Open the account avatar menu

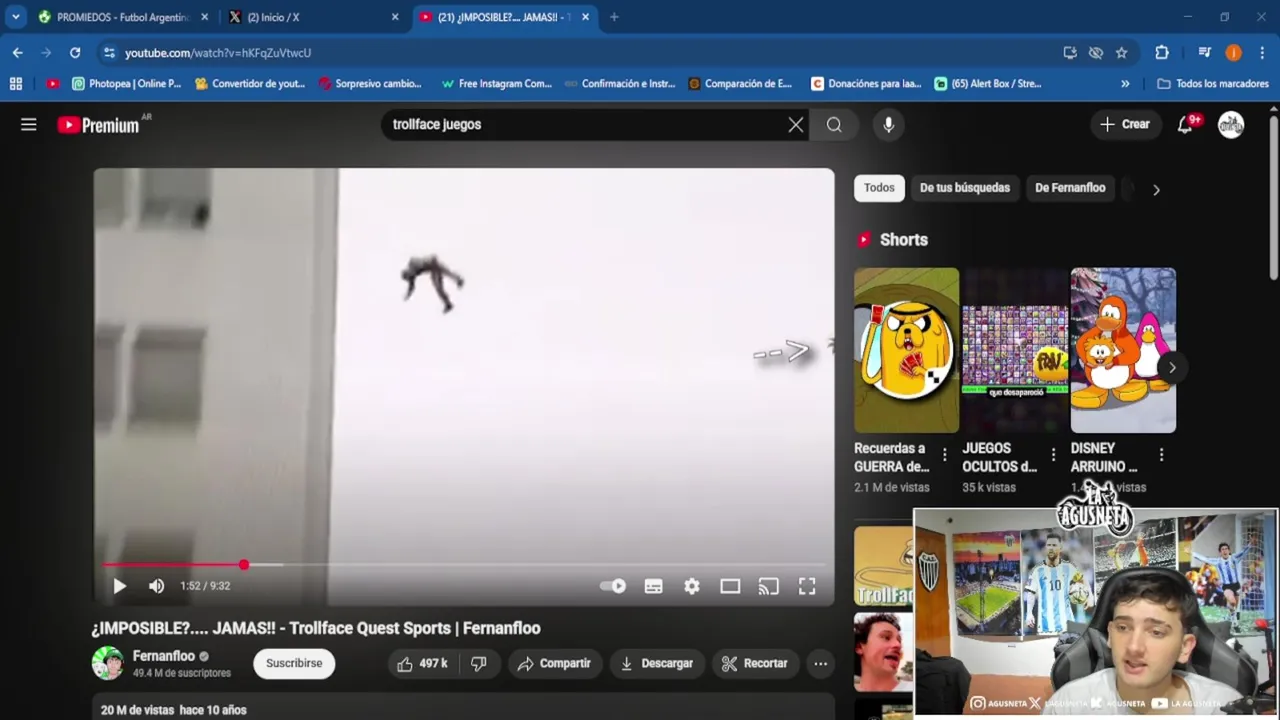[1231, 124]
